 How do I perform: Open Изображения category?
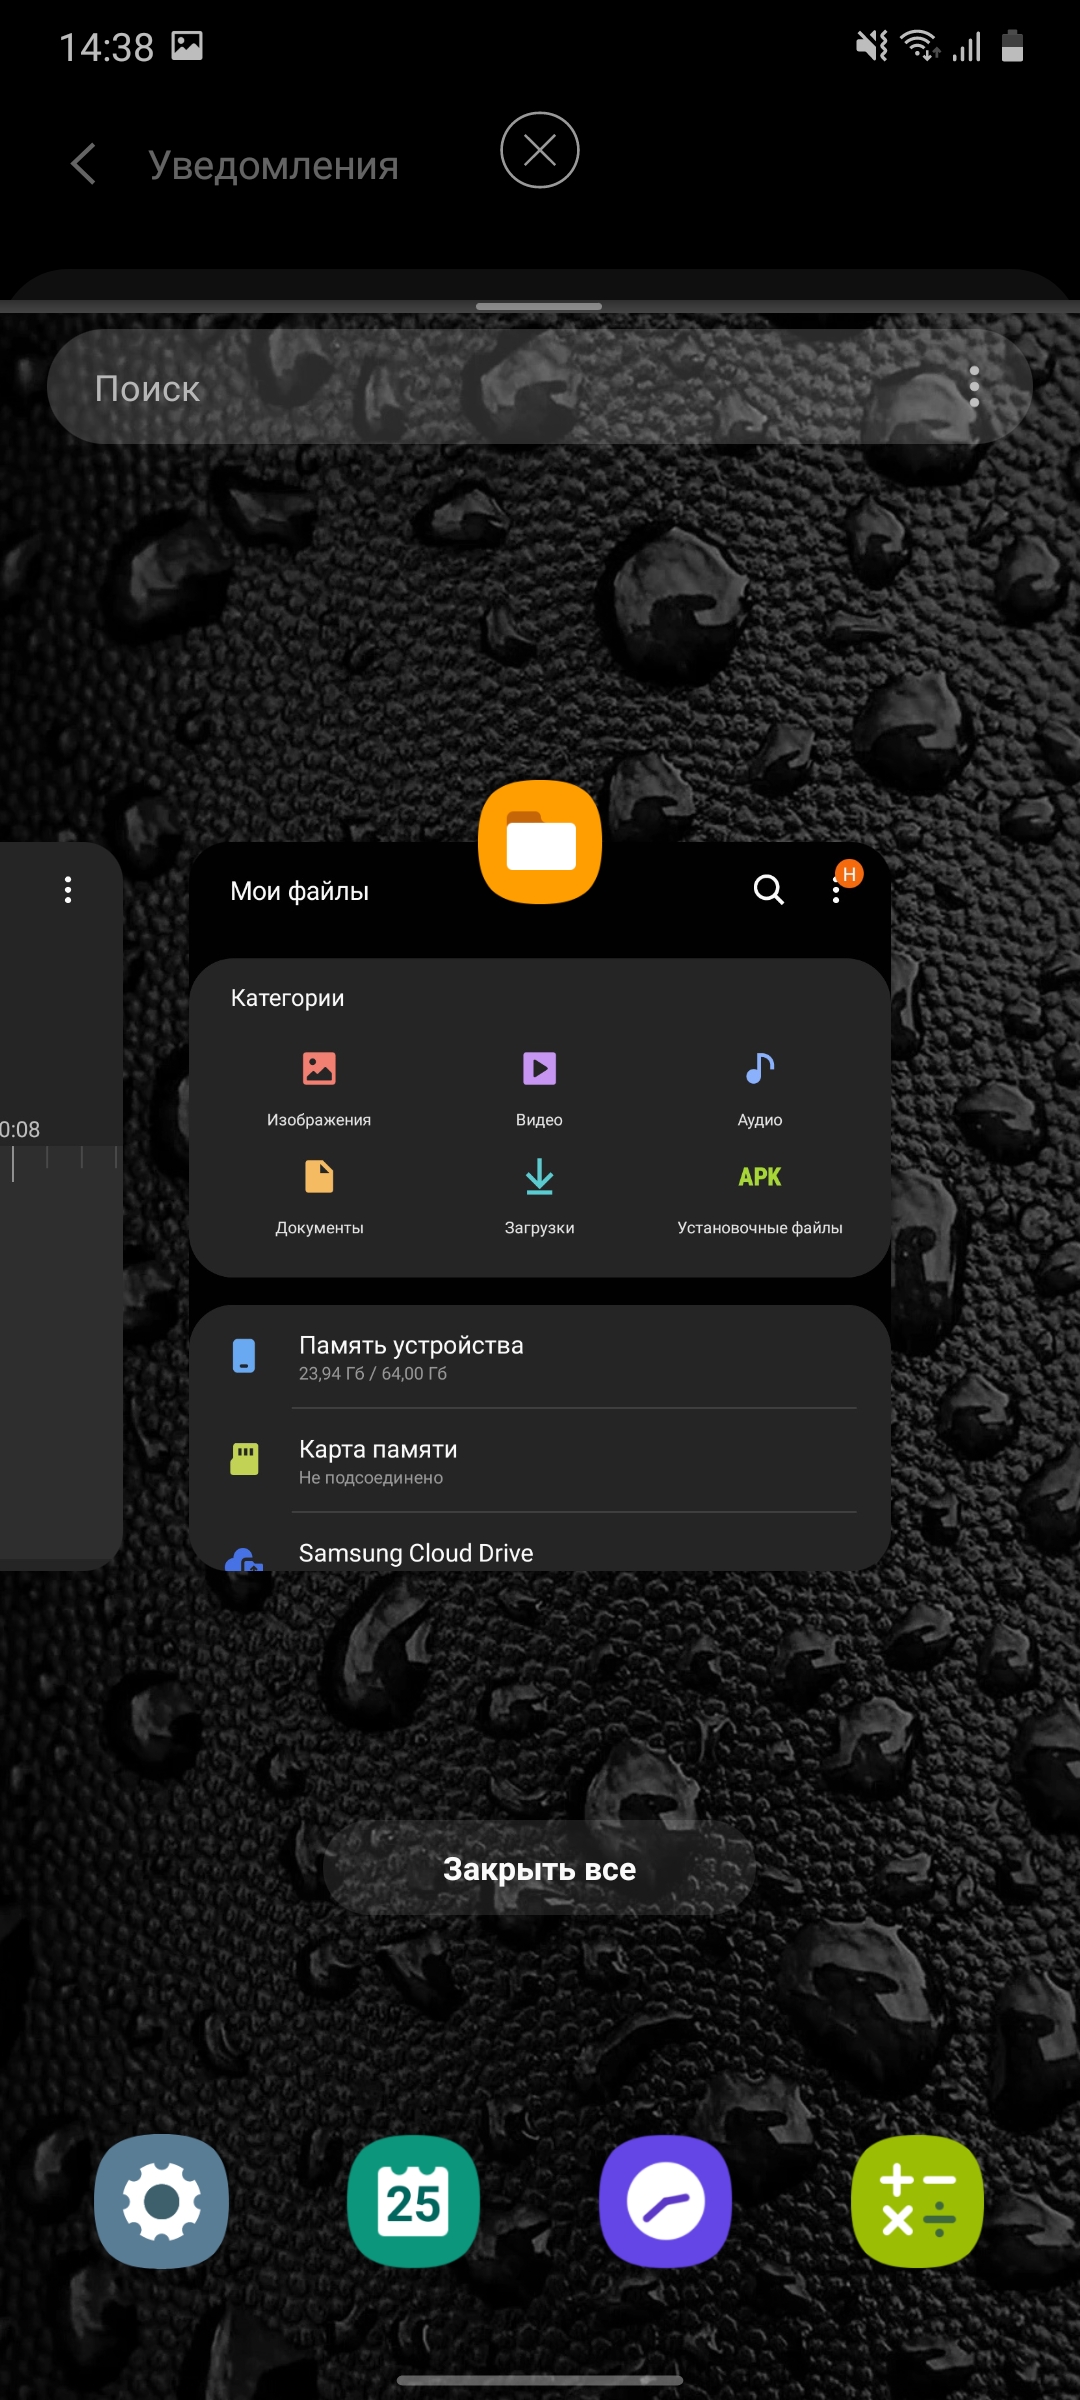pyautogui.click(x=319, y=1087)
